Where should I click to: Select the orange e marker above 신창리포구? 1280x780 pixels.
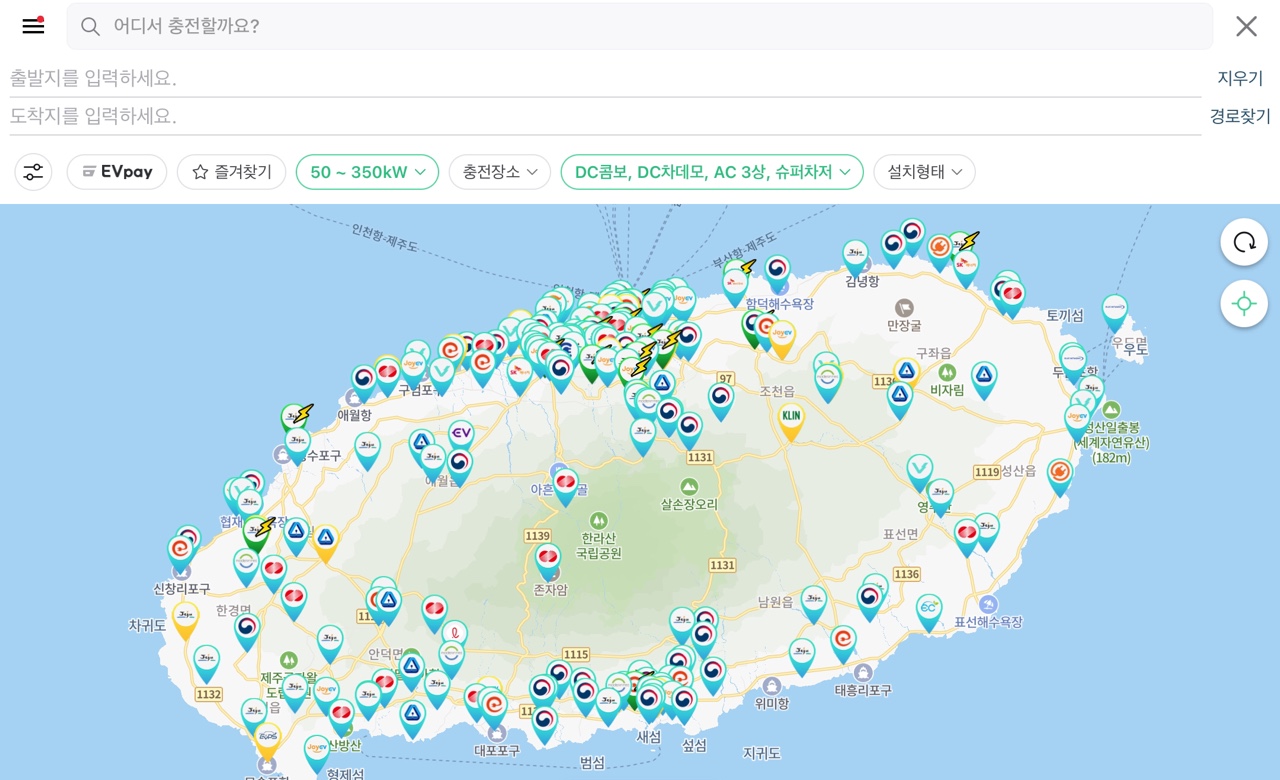coord(180,553)
